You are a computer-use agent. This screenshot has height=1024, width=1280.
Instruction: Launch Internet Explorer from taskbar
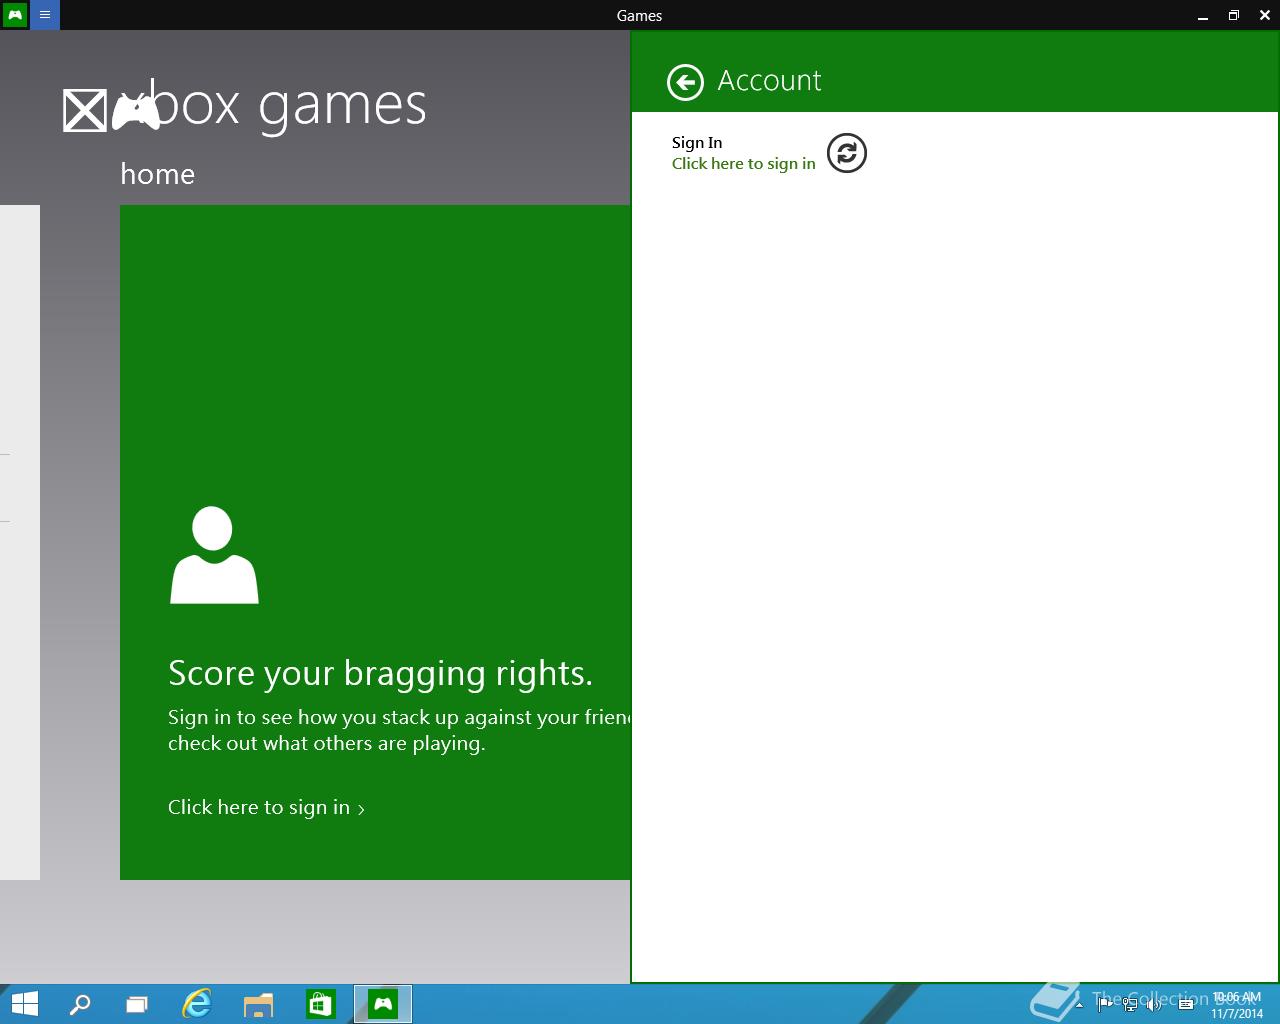tap(197, 1004)
